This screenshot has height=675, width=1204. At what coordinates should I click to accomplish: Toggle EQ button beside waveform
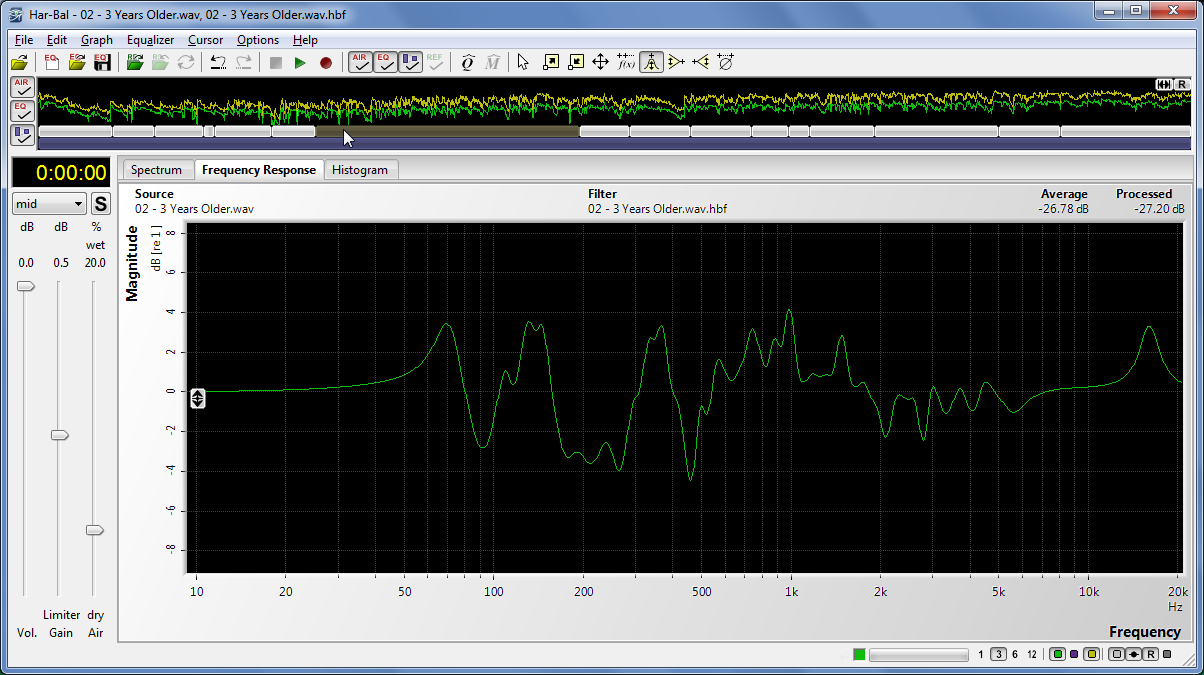(22, 110)
